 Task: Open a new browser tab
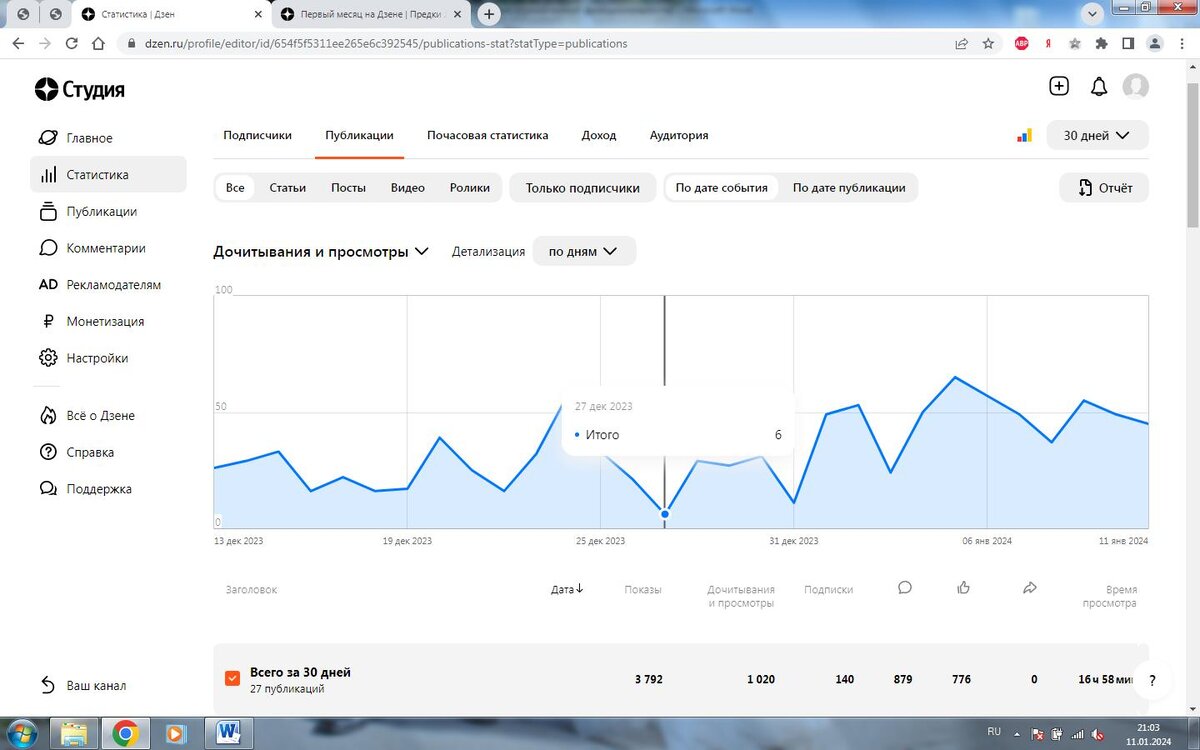click(489, 14)
